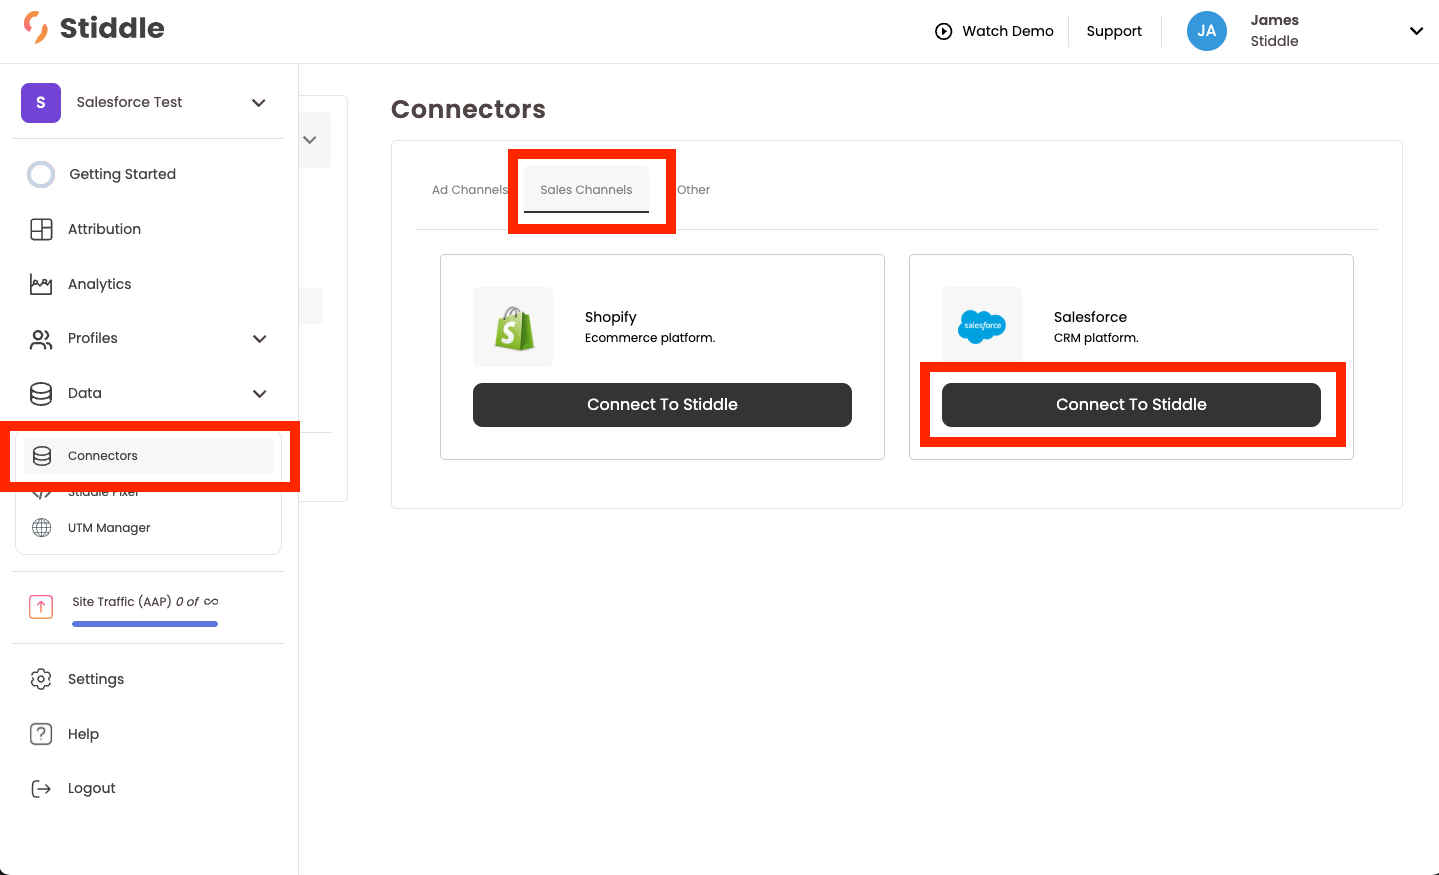
Task: Collapse the Data submenu chevron
Action: pyautogui.click(x=260, y=394)
